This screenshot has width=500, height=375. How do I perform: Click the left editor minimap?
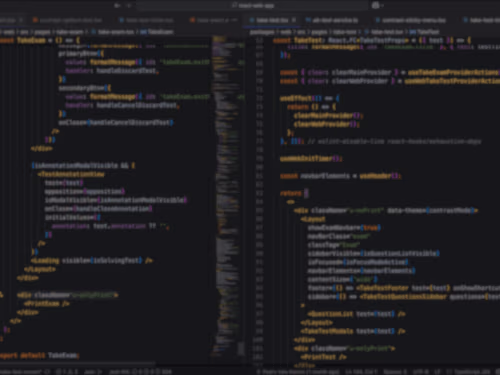[229, 197]
